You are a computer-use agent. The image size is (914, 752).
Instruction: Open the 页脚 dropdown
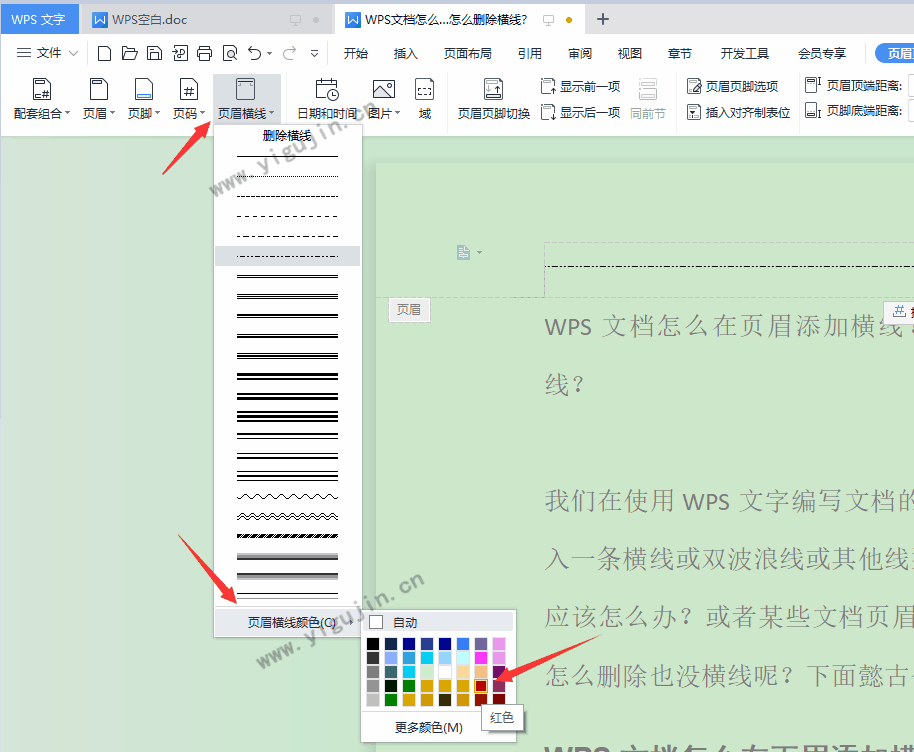[143, 99]
